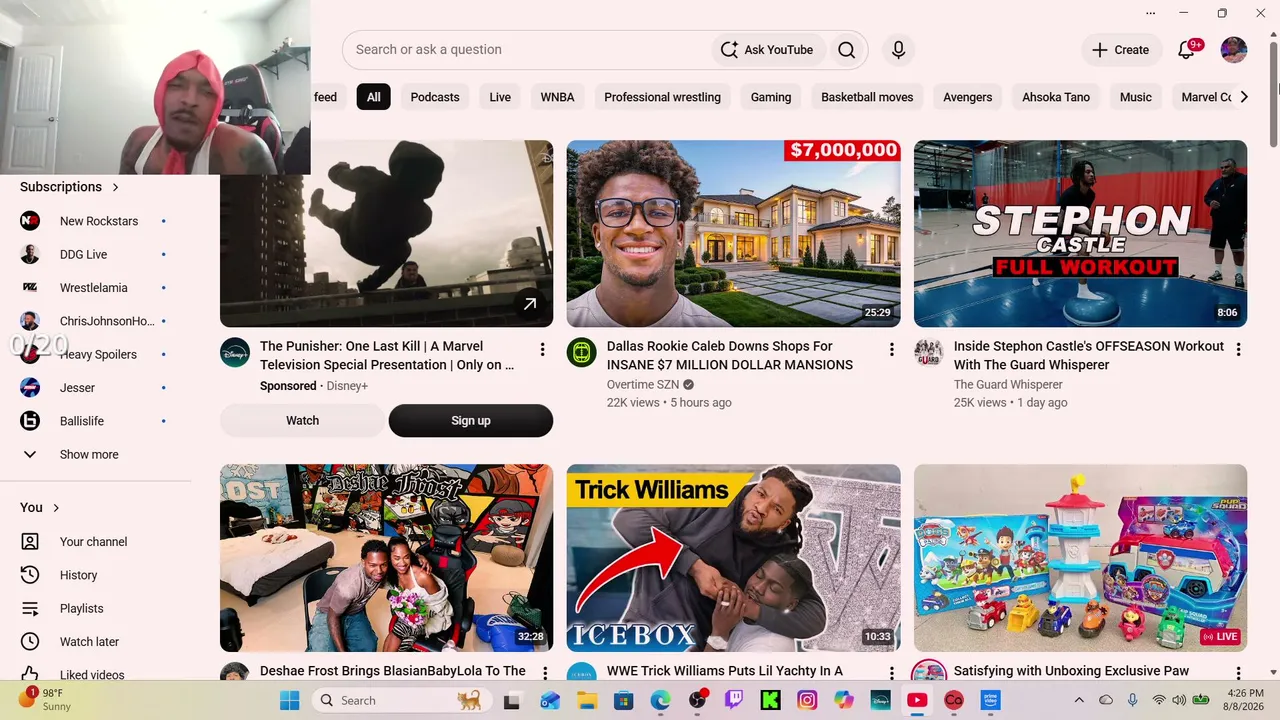
Task: Select the Live filter chip
Action: (500, 97)
